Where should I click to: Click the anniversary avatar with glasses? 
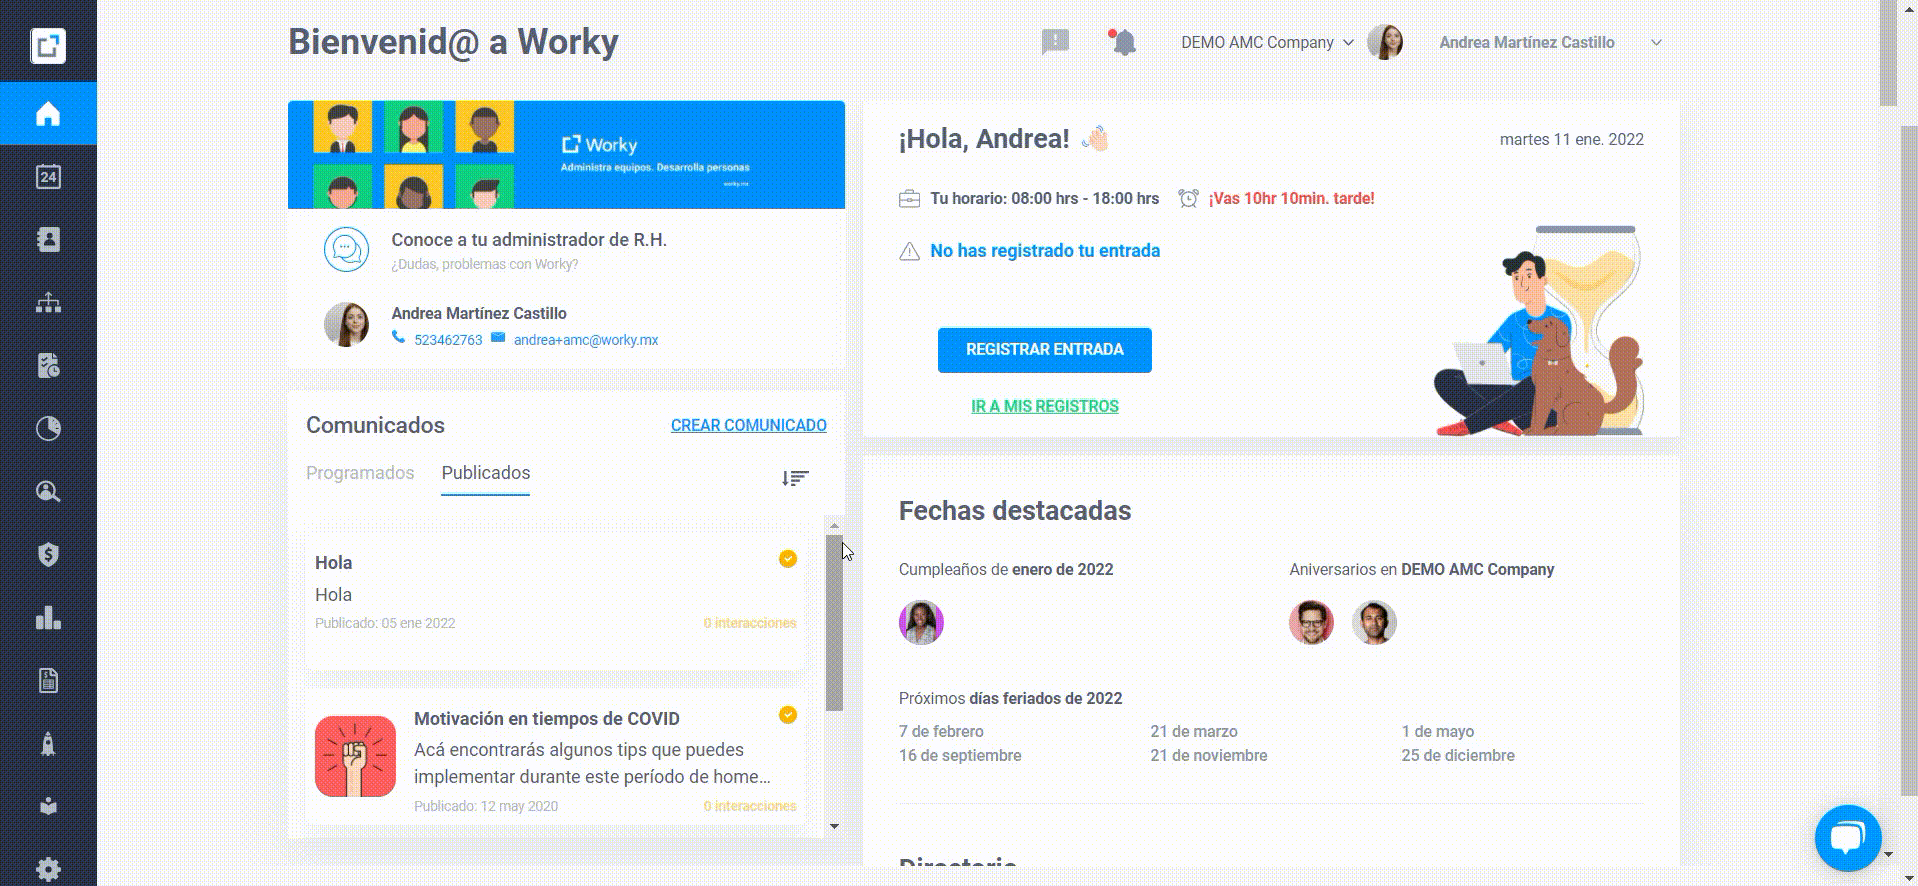click(1311, 622)
